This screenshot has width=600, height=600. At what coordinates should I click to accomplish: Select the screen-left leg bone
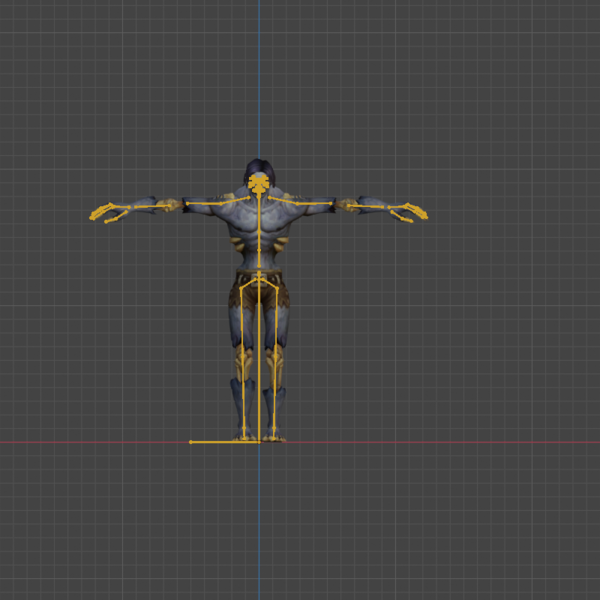pyautogui.click(x=243, y=364)
